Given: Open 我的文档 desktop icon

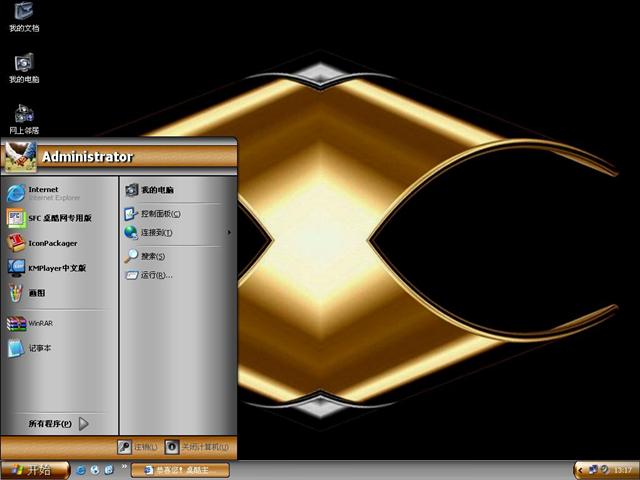Looking at the screenshot, I should pos(24,17).
